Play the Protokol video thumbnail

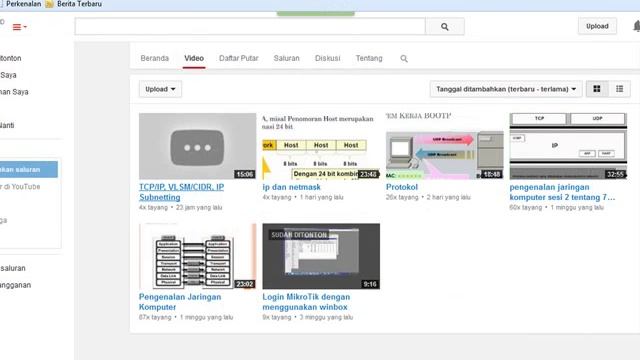tap(444, 146)
